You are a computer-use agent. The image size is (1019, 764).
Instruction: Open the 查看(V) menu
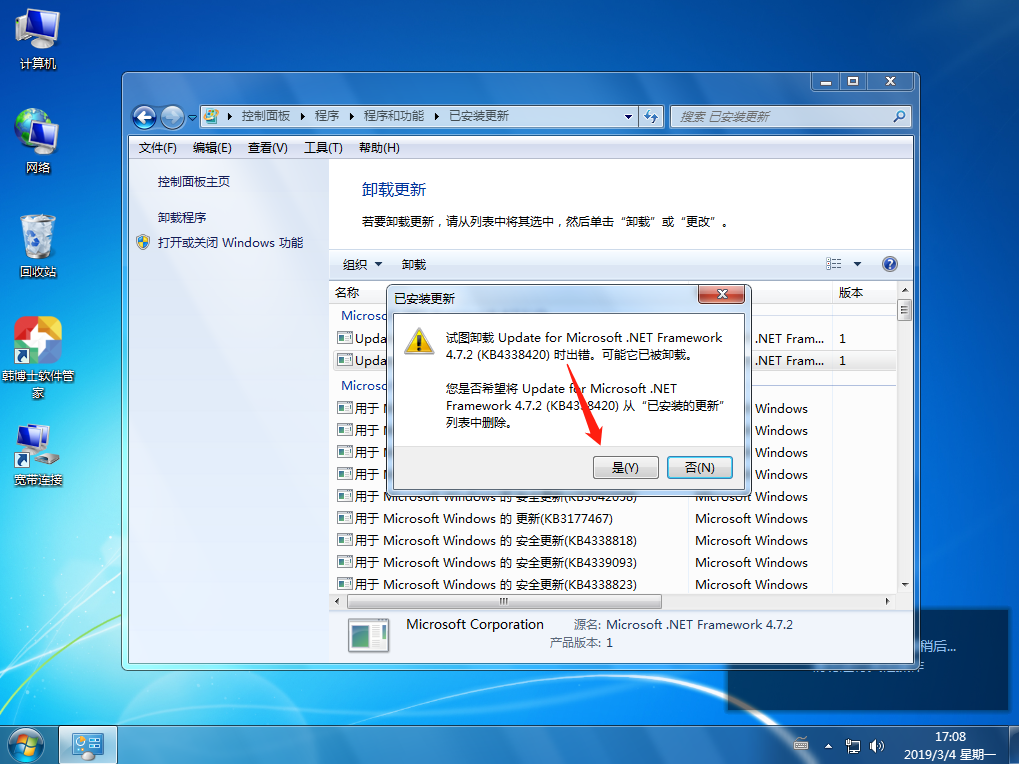[x=267, y=148]
